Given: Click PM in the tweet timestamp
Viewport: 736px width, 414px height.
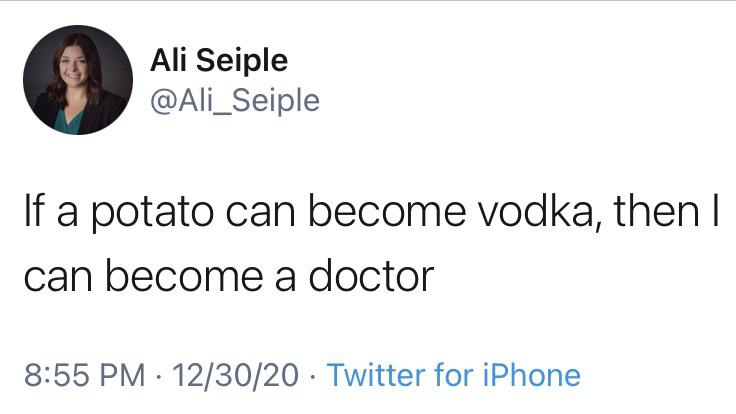Looking at the screenshot, I should 124,375.
